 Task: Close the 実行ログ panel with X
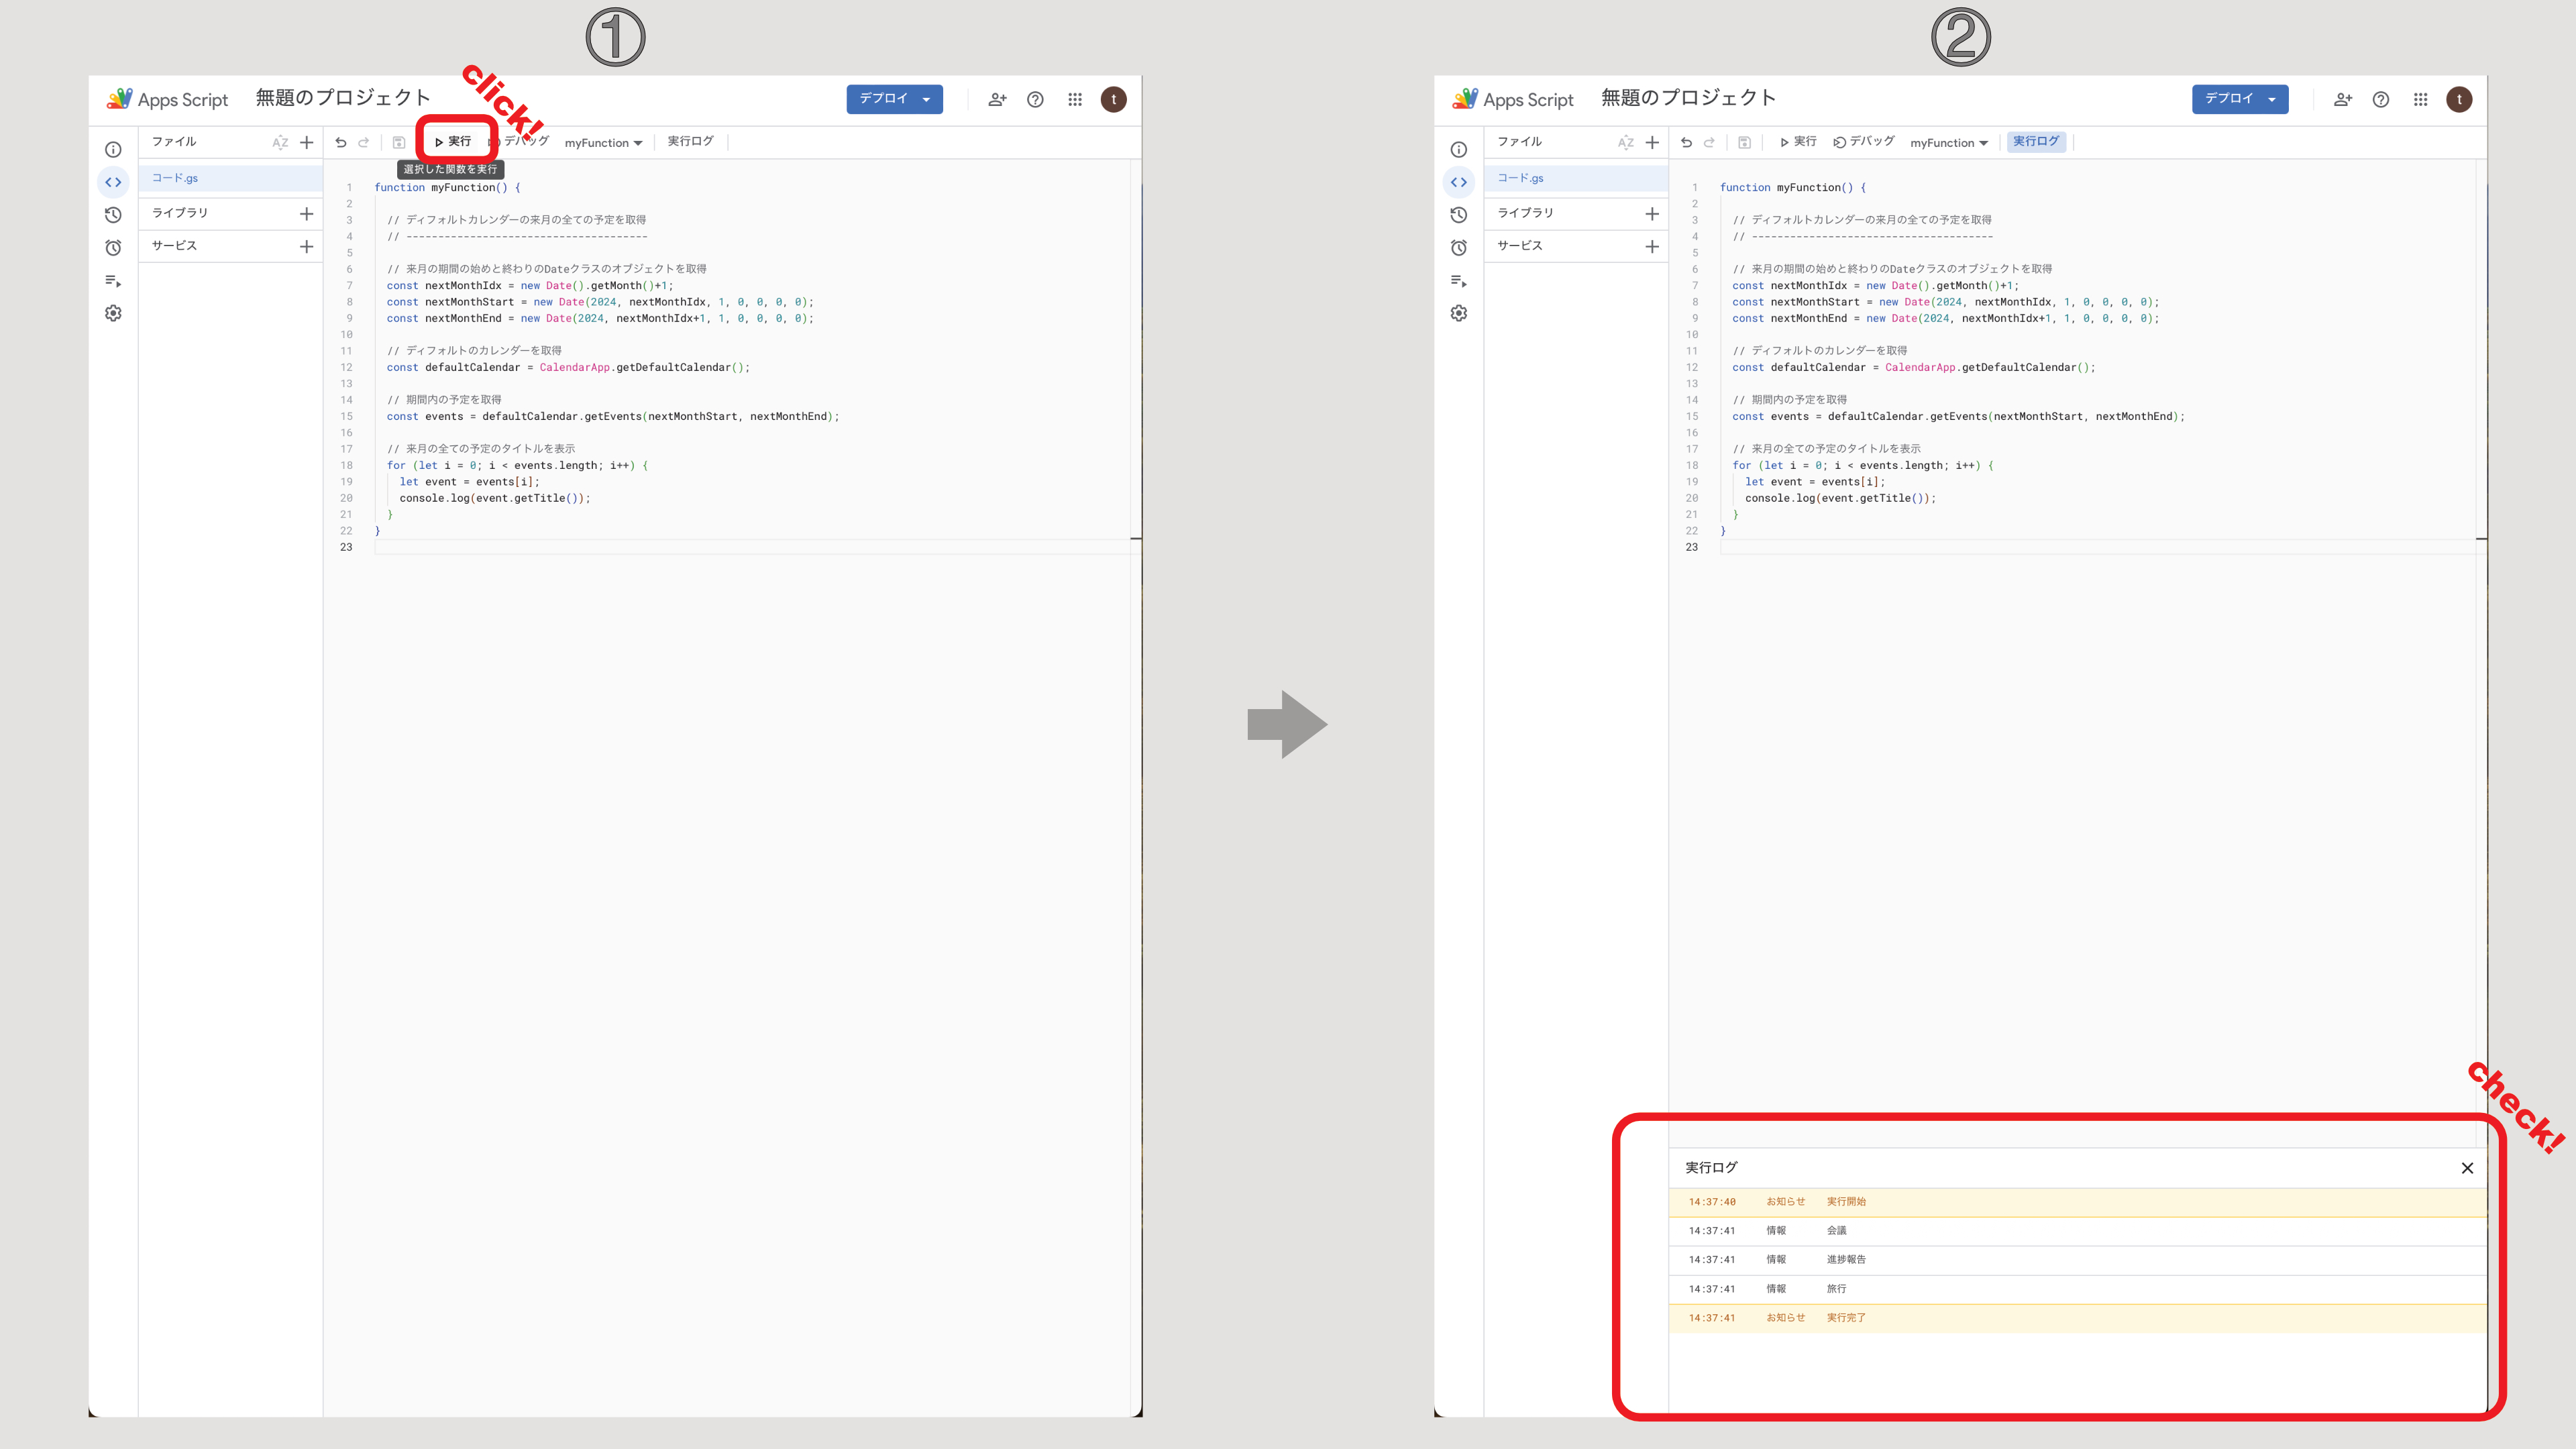pyautogui.click(x=2467, y=1168)
